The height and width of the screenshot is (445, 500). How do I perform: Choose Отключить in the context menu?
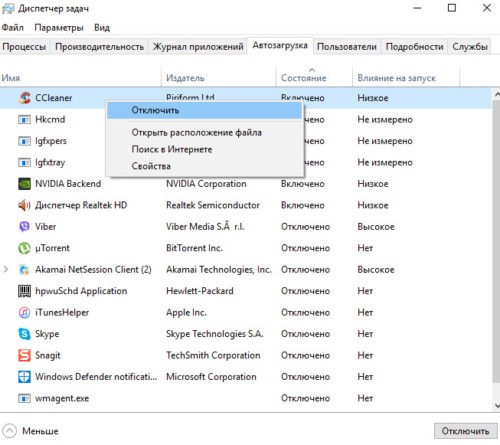[x=204, y=110]
